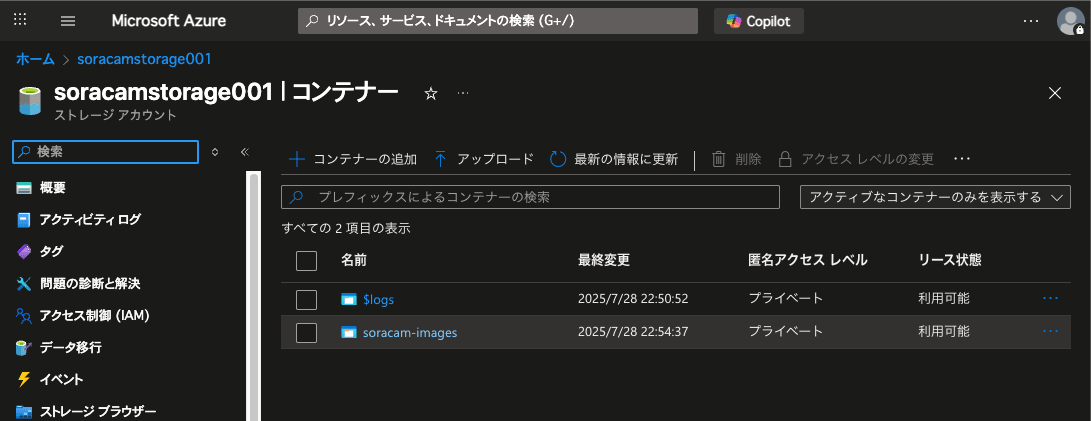Image resolution: width=1091 pixels, height=421 pixels.
Task: Click the date 2025/7/28 22:50:52
Action: (x=633, y=299)
